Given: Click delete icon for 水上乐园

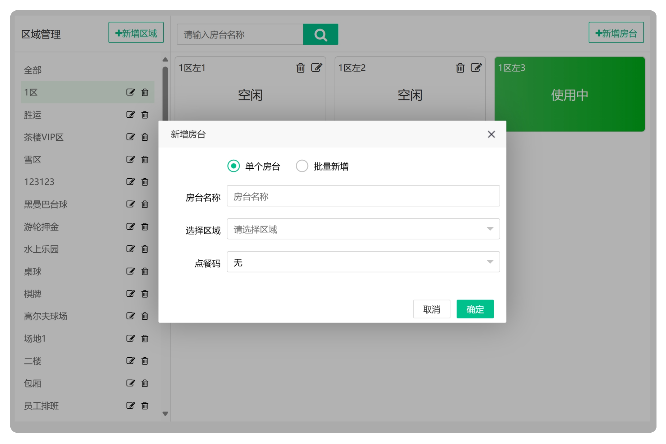Looking at the screenshot, I should [144, 249].
